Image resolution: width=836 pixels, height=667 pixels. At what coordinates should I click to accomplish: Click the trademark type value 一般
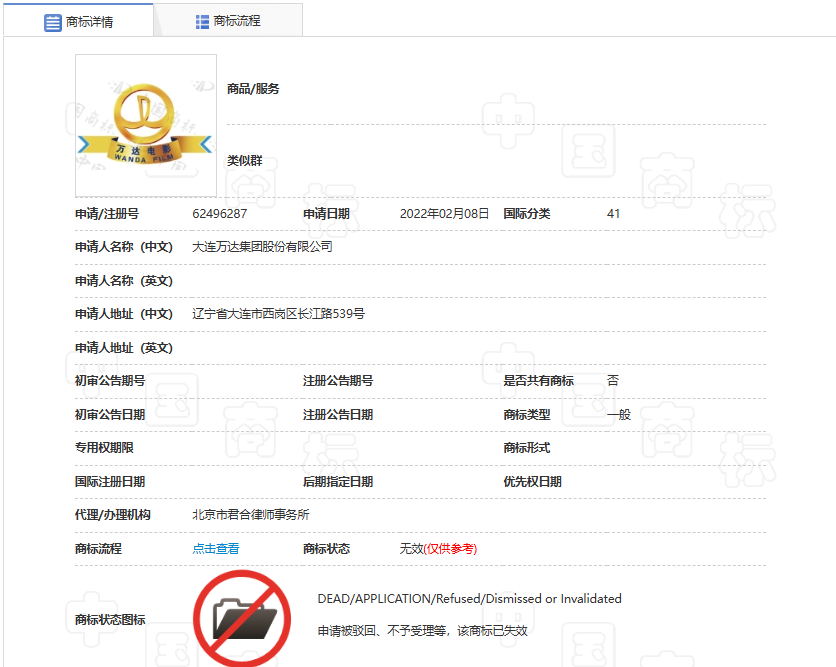[618, 415]
